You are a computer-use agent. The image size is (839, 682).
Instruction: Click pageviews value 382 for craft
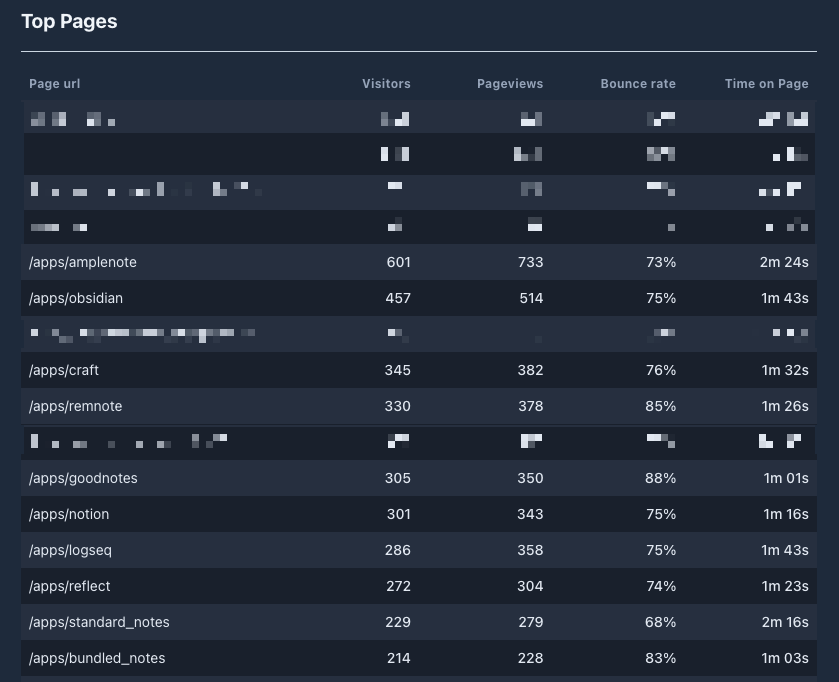tap(531, 370)
